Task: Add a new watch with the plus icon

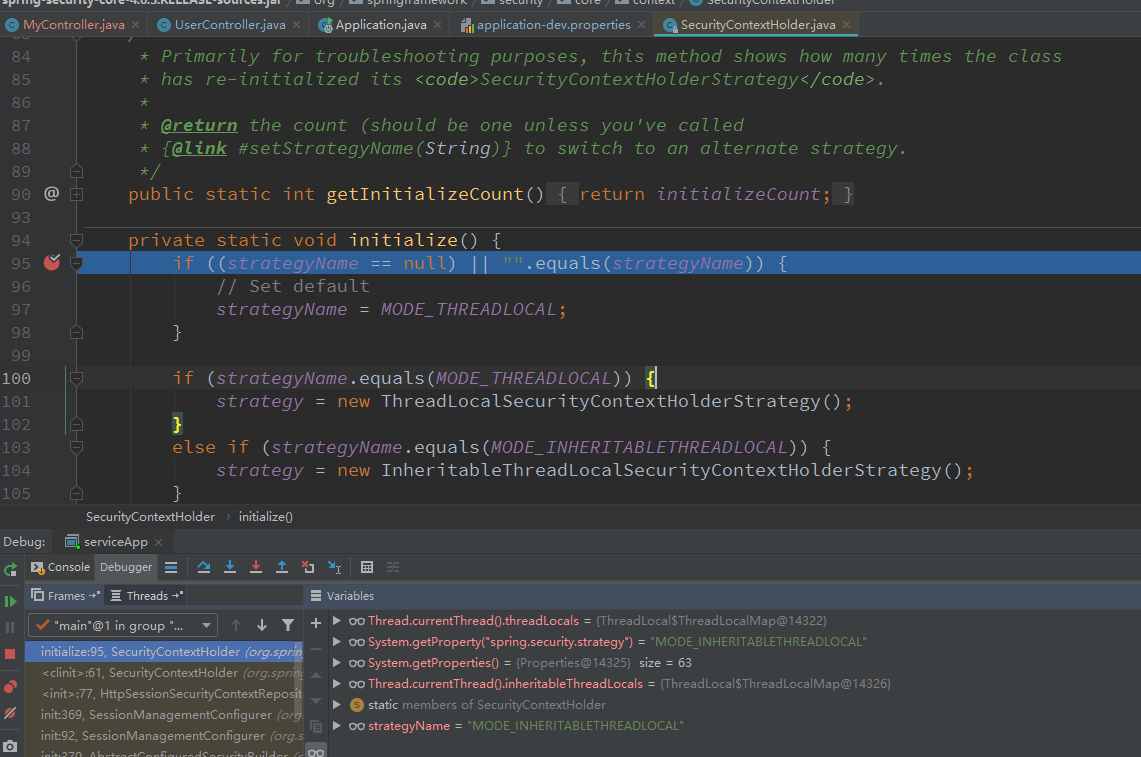Action: tap(316, 623)
